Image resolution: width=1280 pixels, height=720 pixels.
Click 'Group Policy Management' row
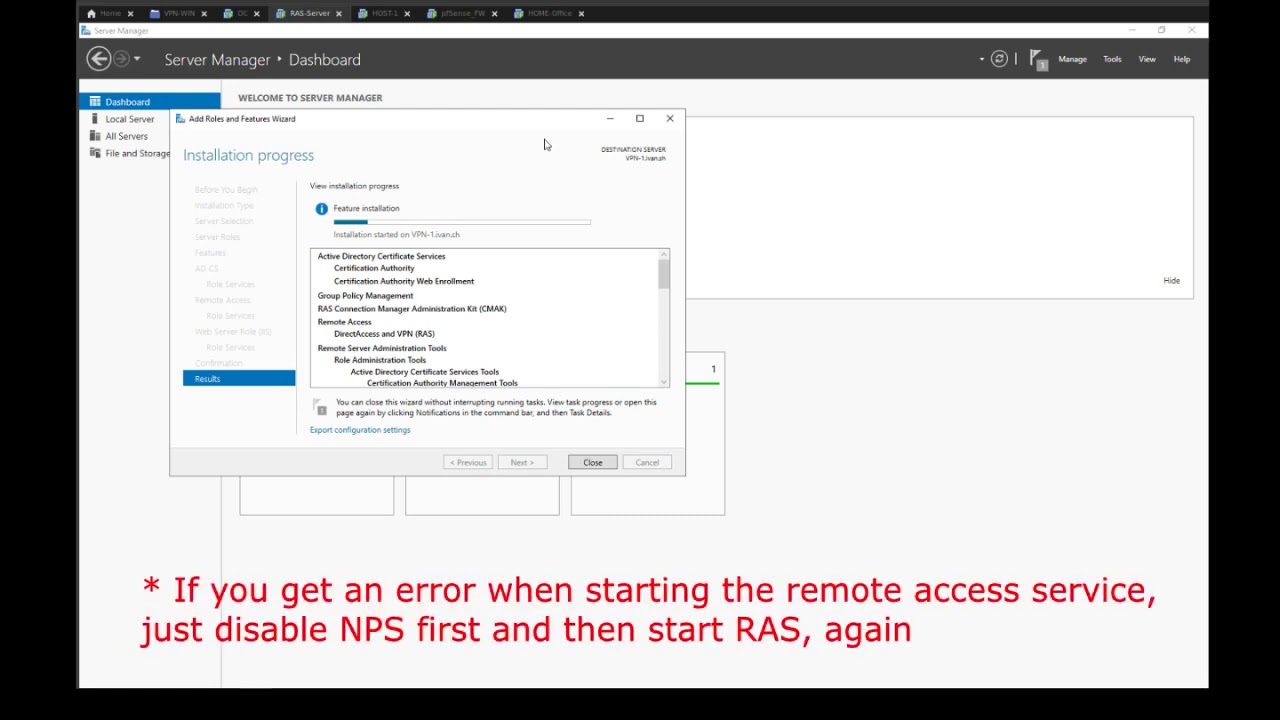pyautogui.click(x=365, y=296)
